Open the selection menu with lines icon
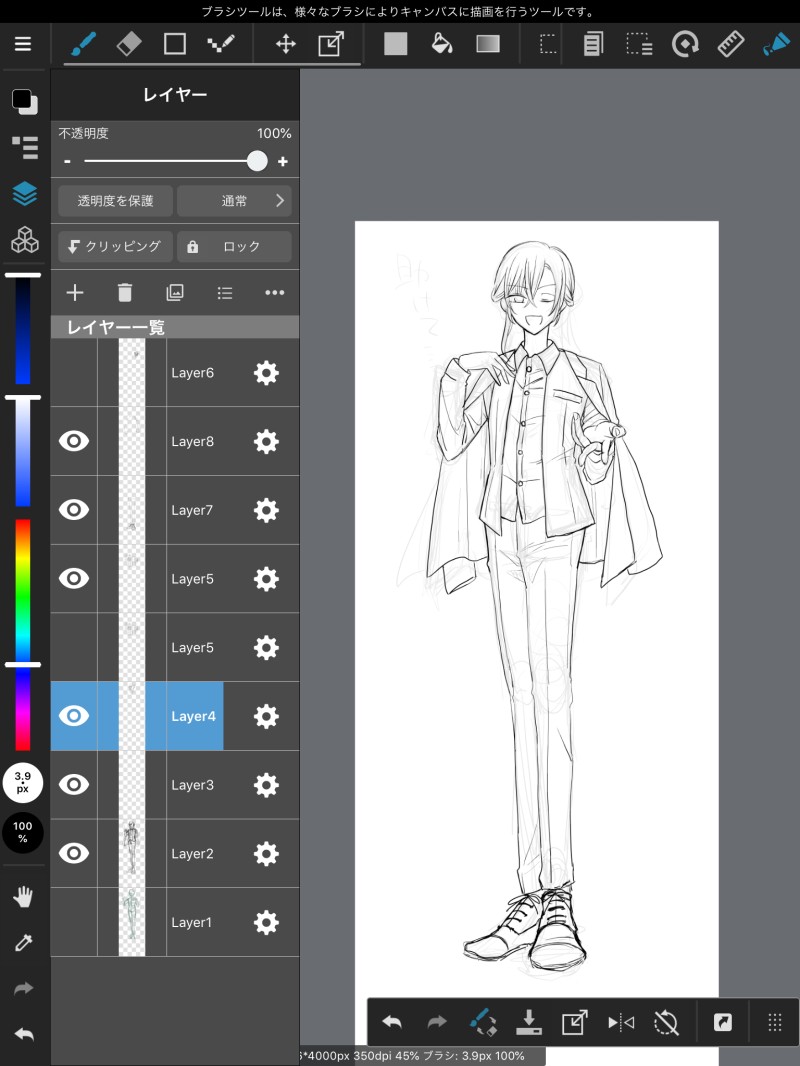The image size is (800, 1066). (639, 45)
